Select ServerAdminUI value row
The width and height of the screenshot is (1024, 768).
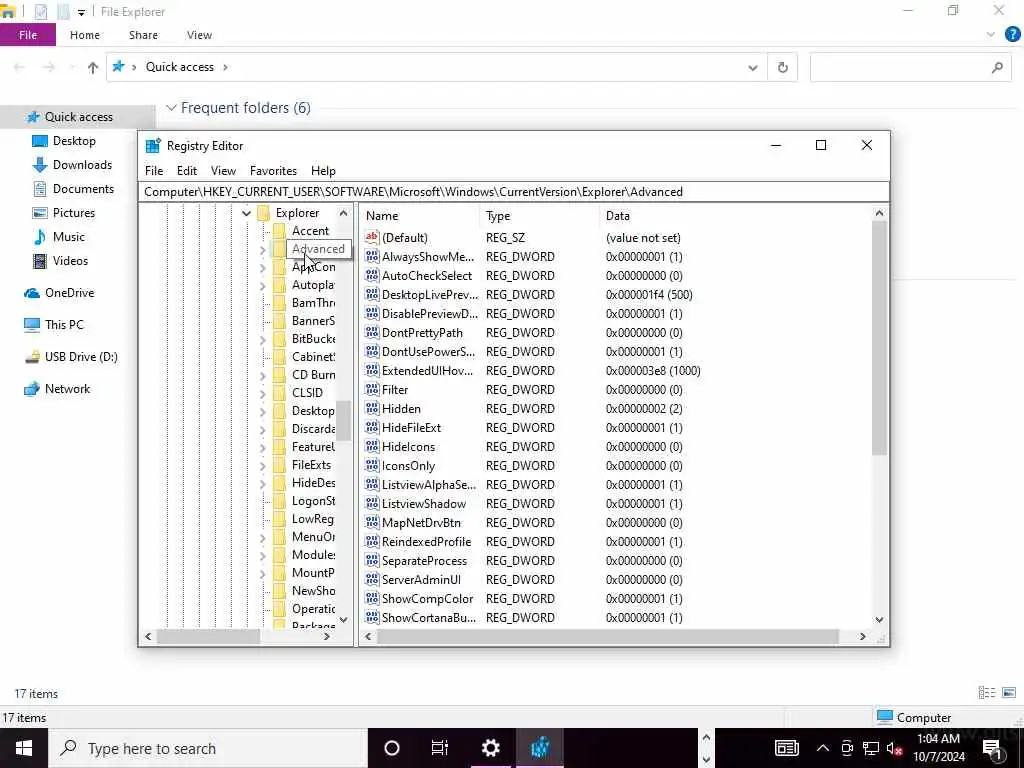coord(616,580)
